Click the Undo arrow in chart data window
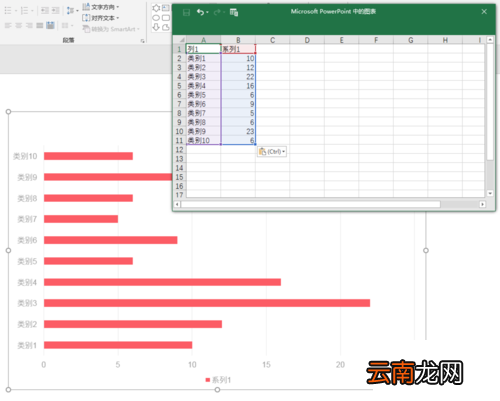Viewport: 500px width, 401px height. pyautogui.click(x=200, y=12)
